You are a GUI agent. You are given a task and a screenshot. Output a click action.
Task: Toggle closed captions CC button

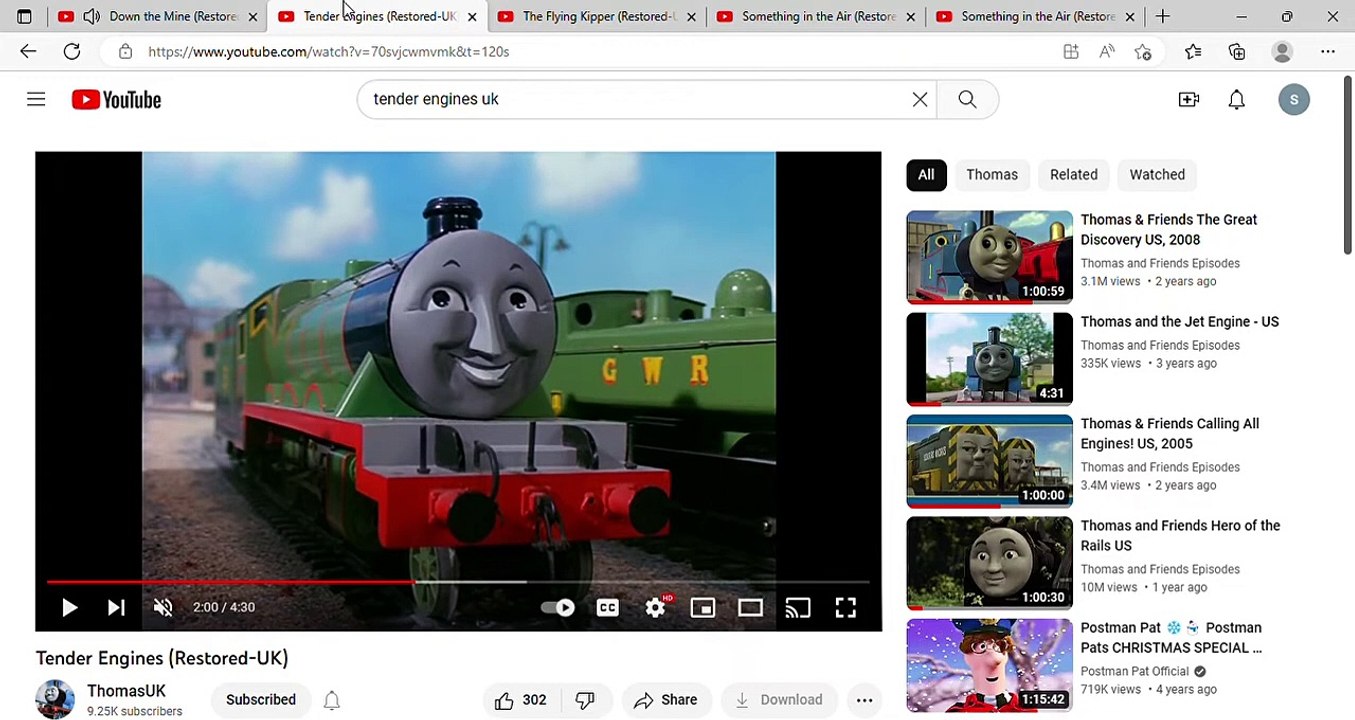(x=607, y=607)
